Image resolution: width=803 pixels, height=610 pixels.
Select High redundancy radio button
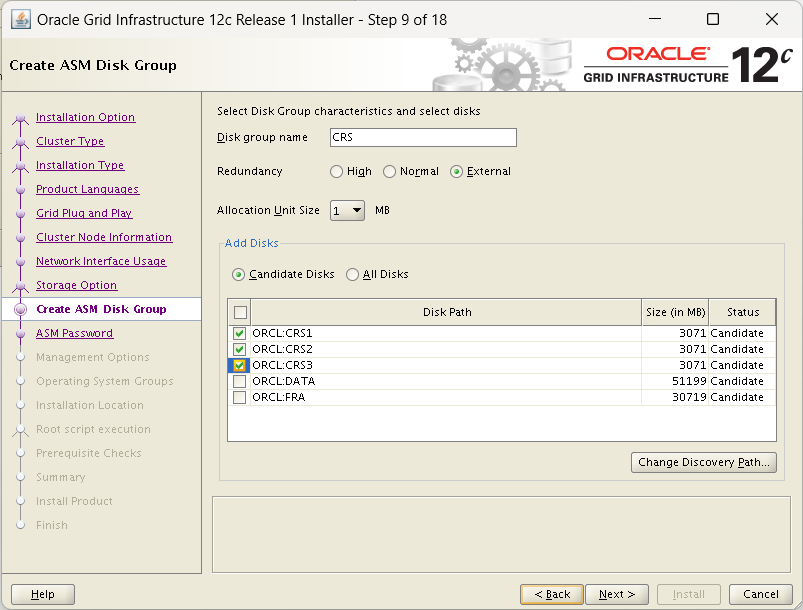[336, 172]
